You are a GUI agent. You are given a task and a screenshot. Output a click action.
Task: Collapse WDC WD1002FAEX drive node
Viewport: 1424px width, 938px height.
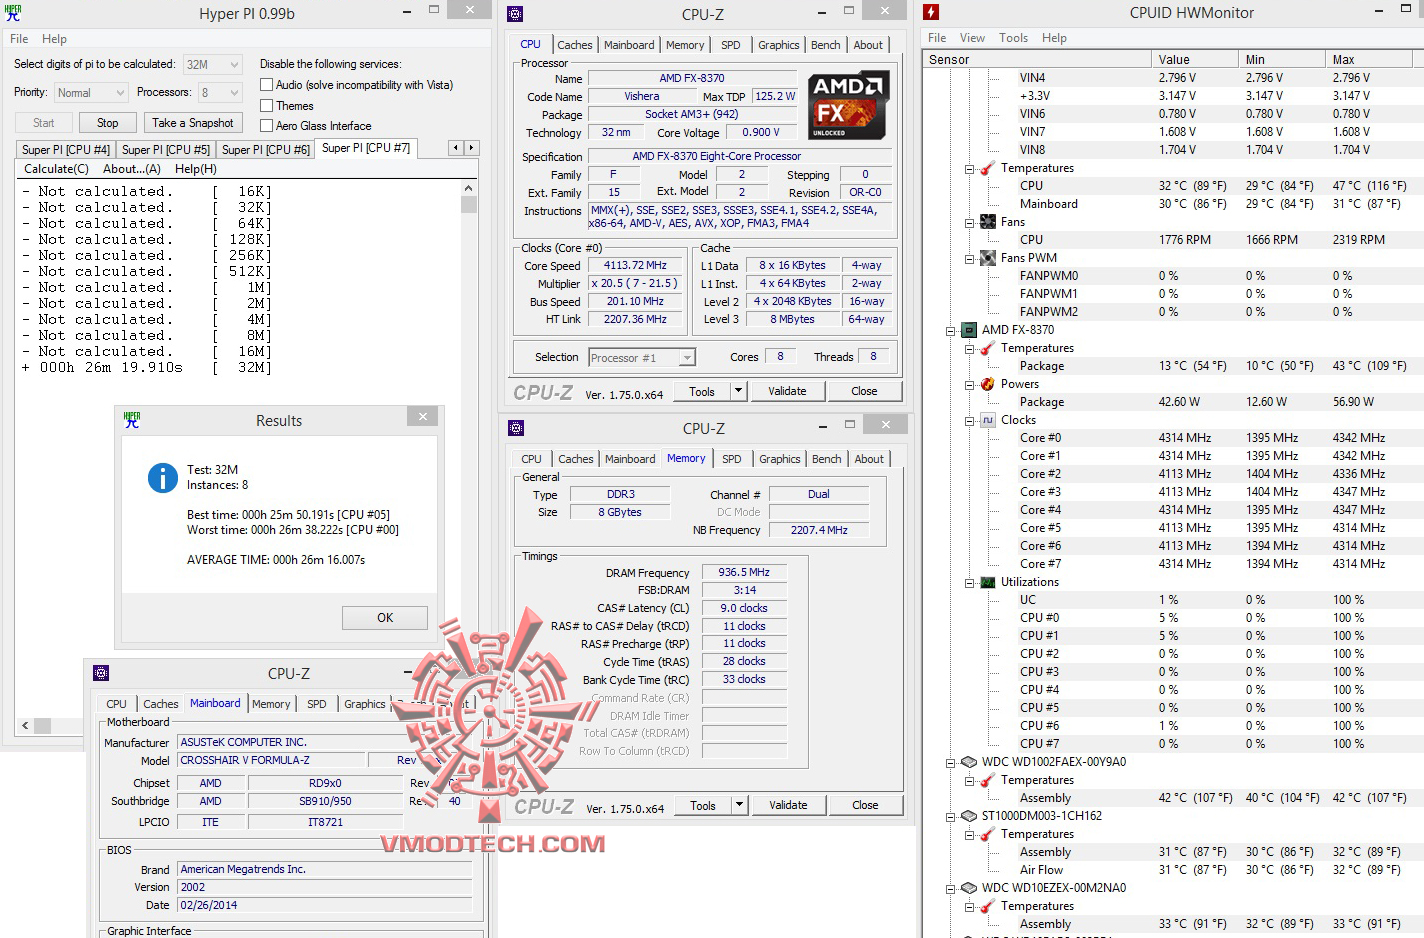click(951, 762)
